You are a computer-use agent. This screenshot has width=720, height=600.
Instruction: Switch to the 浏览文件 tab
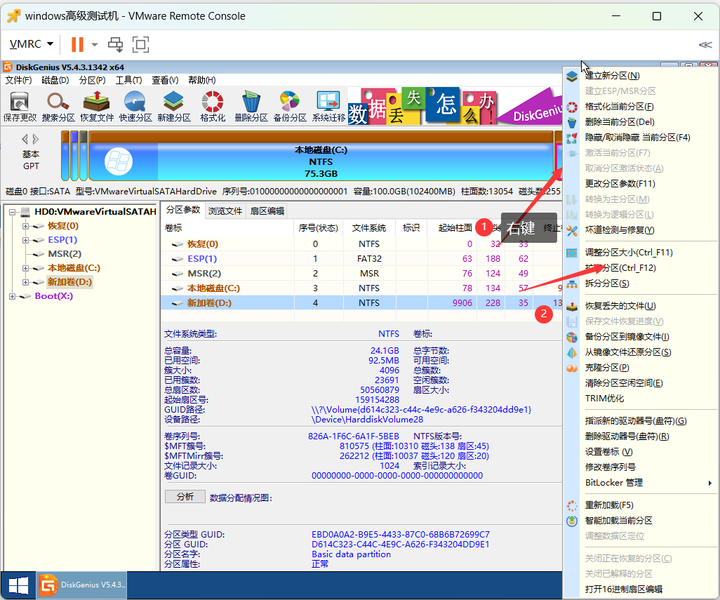pos(225,211)
